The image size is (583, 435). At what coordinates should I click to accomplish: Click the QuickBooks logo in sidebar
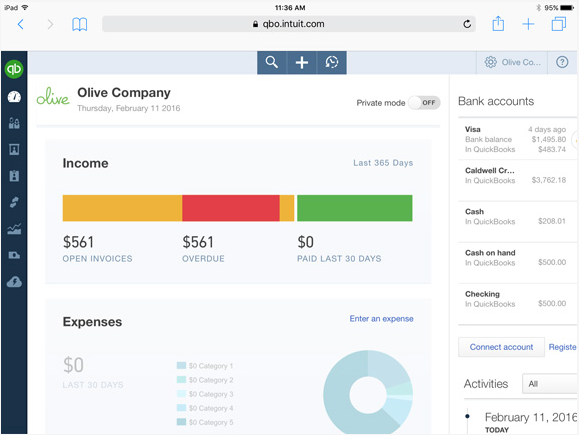[14, 69]
